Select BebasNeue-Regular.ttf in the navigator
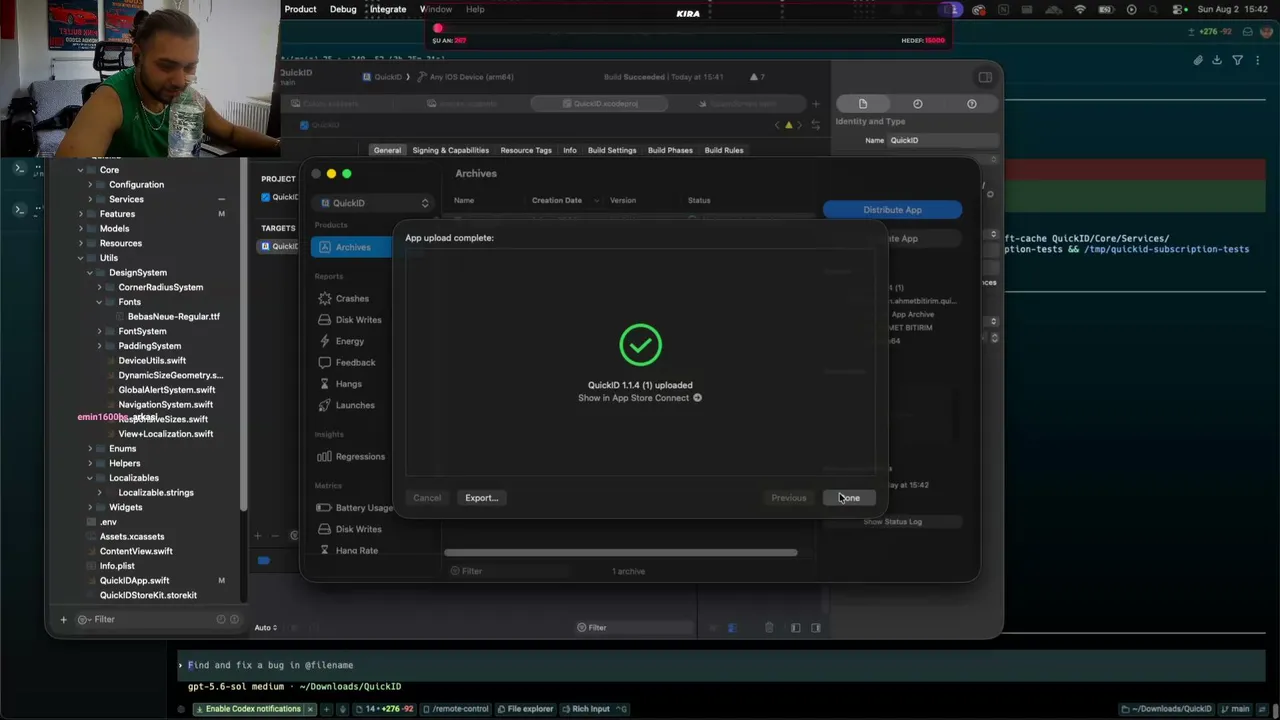Screen dimensions: 1280x720 (x=174, y=317)
